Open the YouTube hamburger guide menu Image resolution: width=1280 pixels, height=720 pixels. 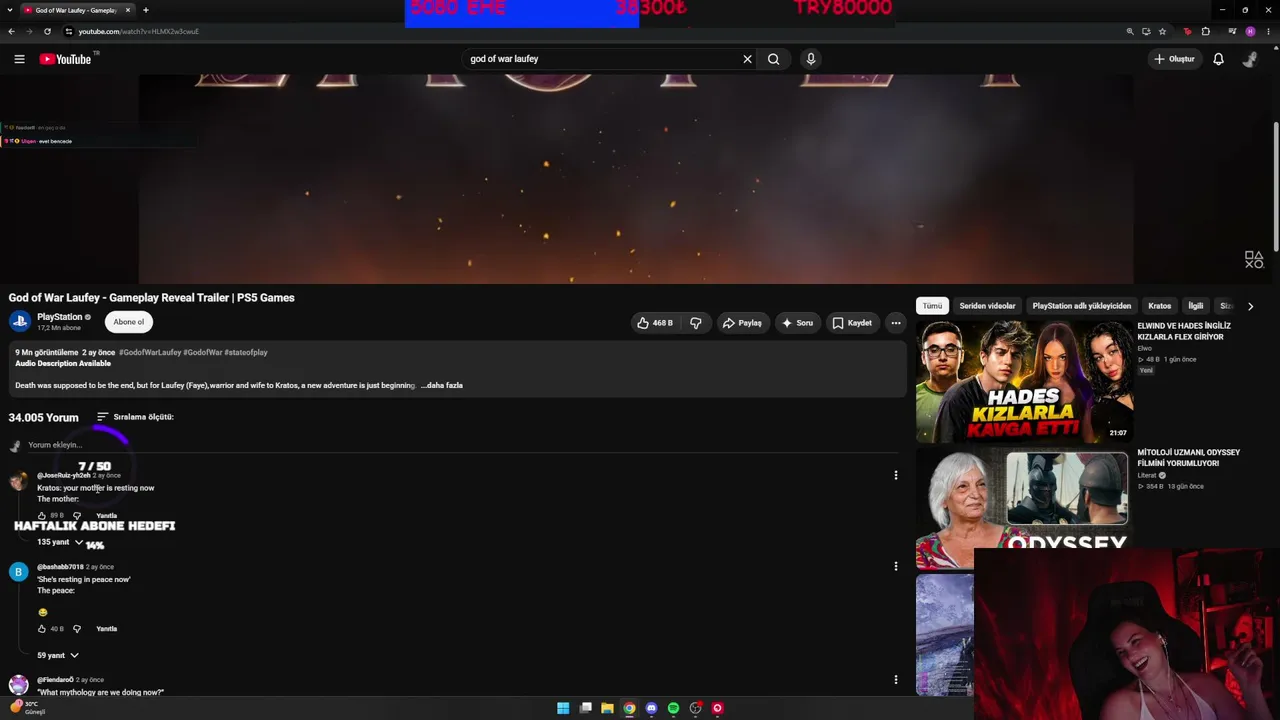tap(19, 59)
